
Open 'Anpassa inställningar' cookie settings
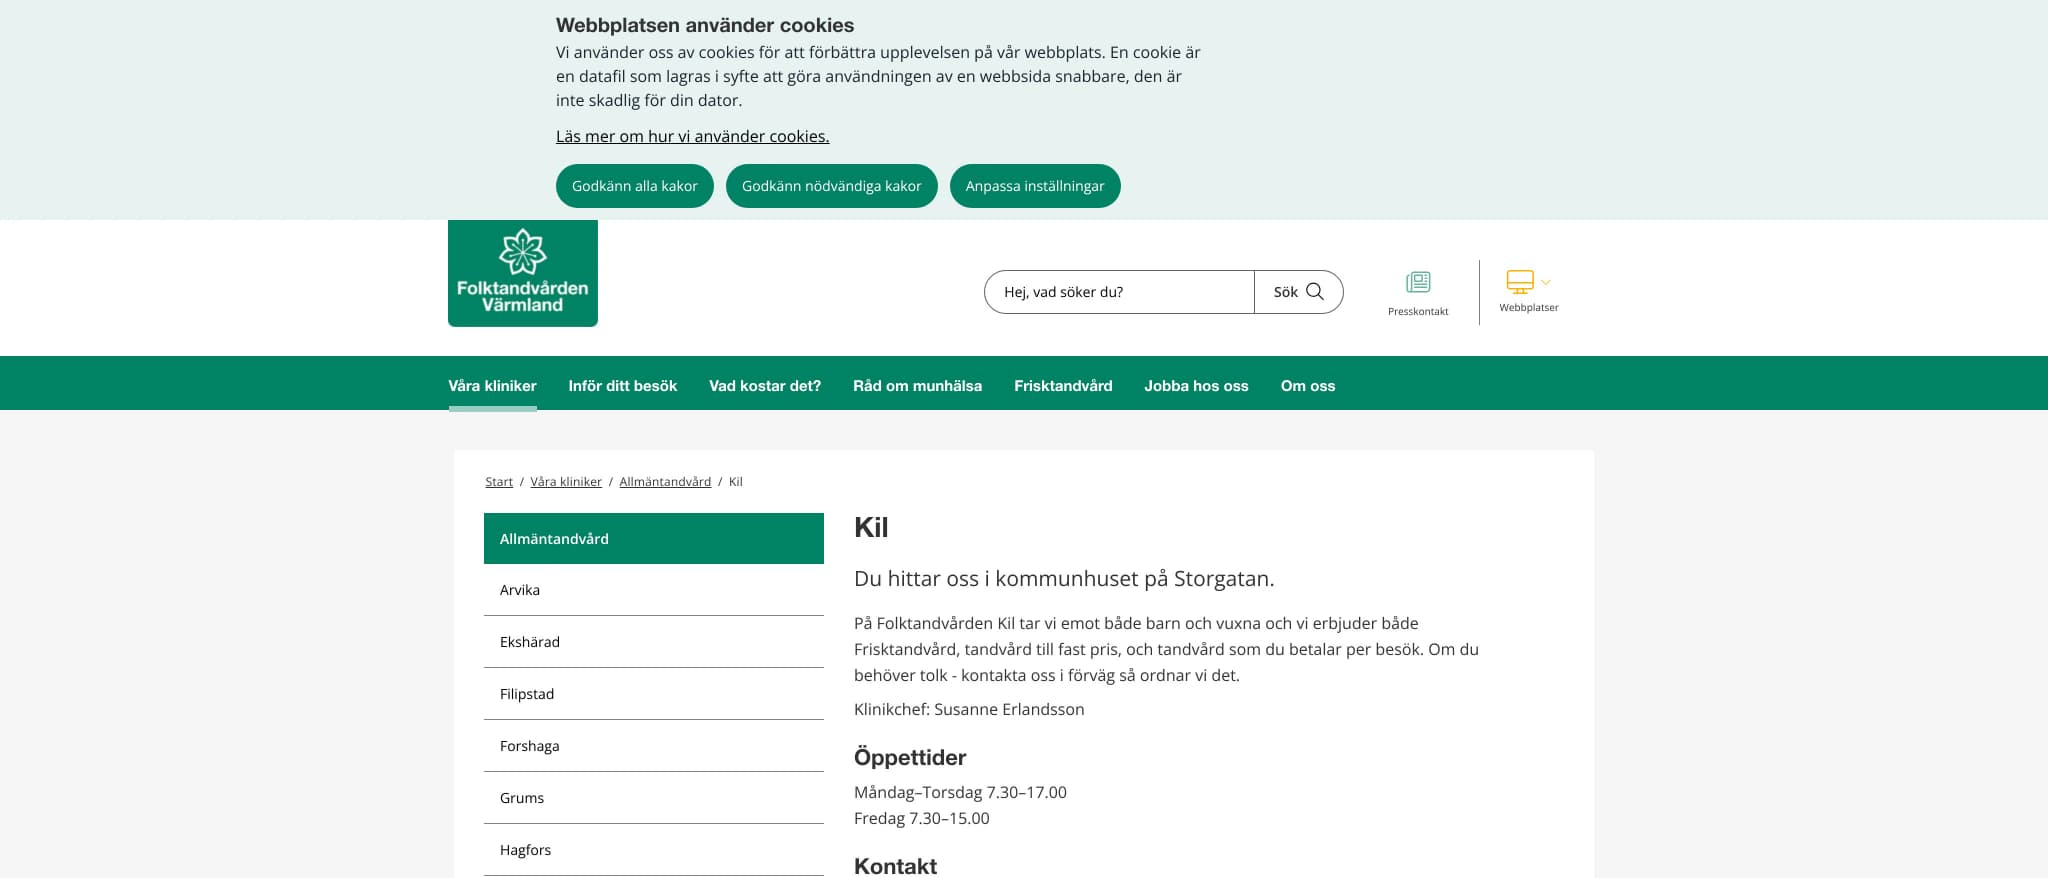[1035, 186]
